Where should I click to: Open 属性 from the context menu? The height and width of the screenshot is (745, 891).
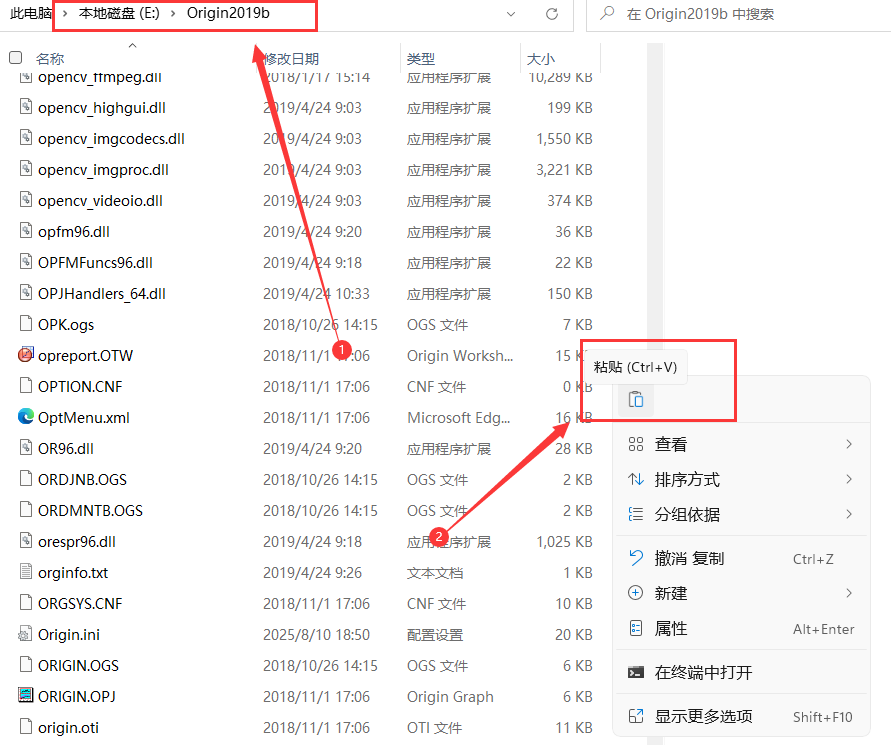click(x=742, y=629)
